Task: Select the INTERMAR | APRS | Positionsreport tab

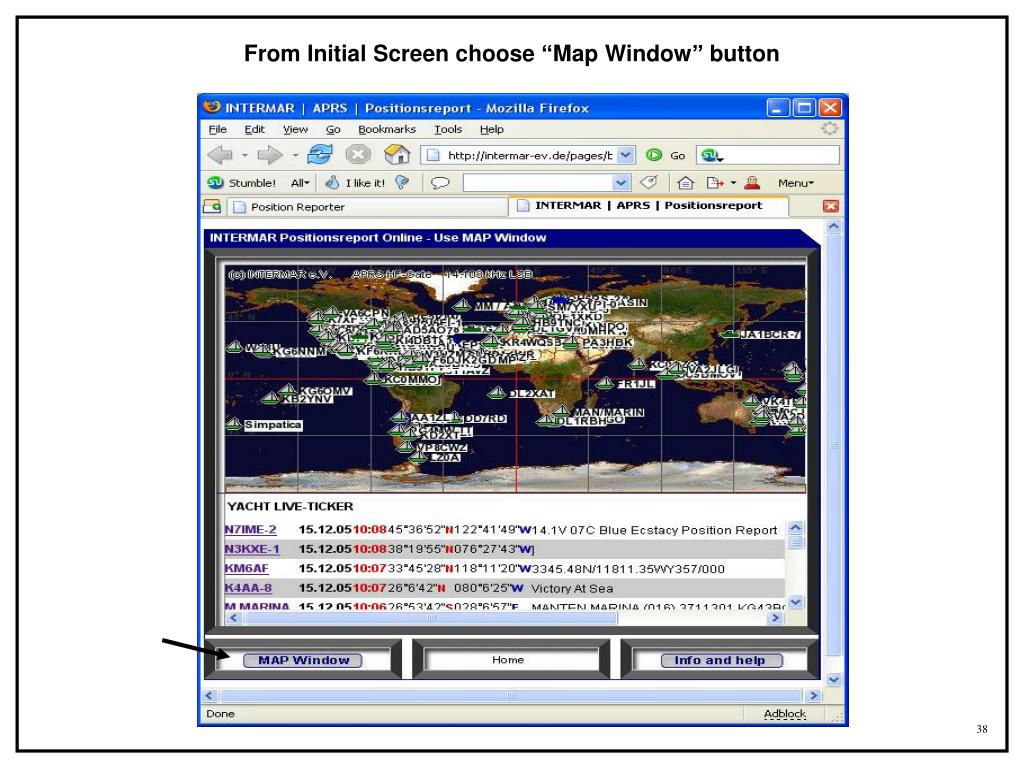Action: [649, 206]
